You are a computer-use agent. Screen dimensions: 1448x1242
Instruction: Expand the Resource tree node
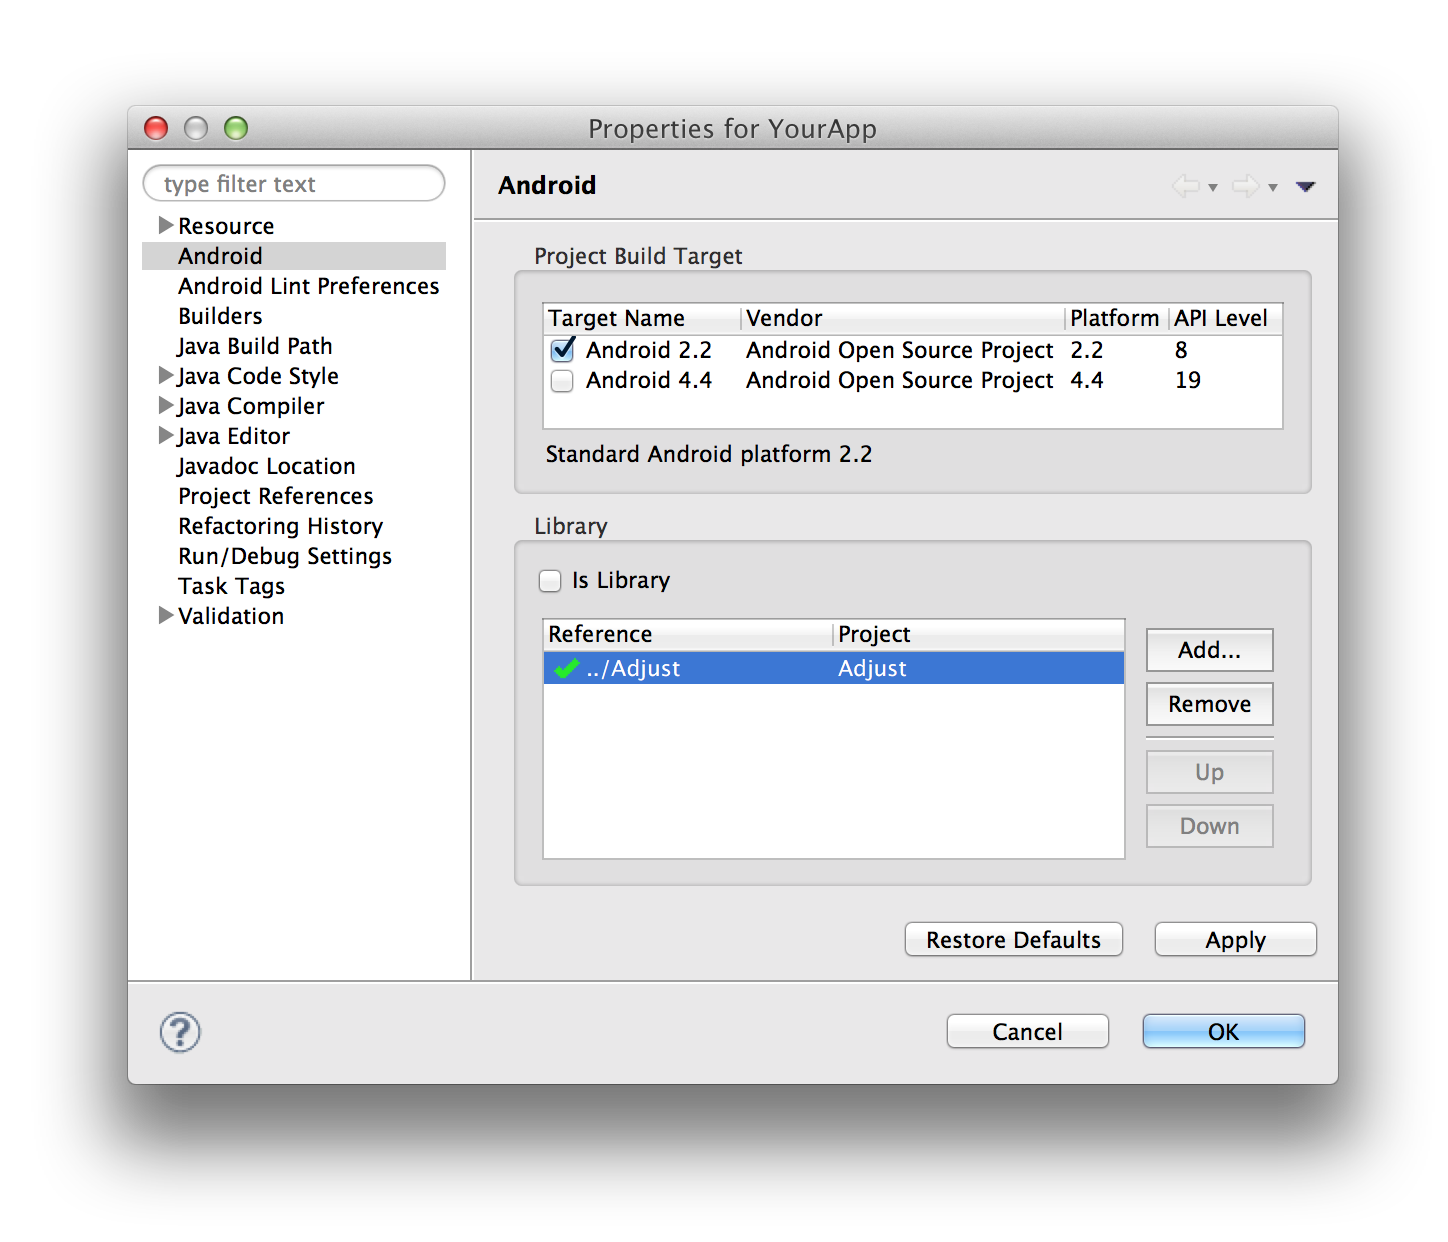tap(166, 225)
